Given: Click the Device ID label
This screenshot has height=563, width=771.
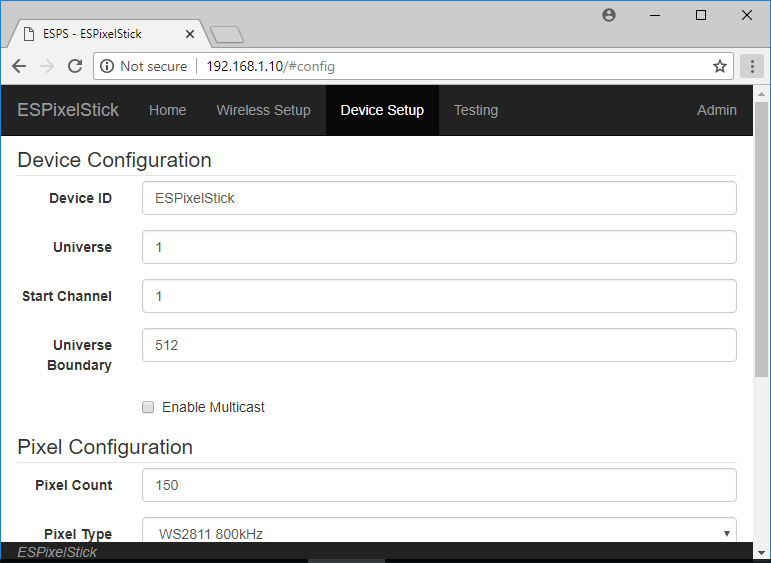Looking at the screenshot, I should click(81, 198).
